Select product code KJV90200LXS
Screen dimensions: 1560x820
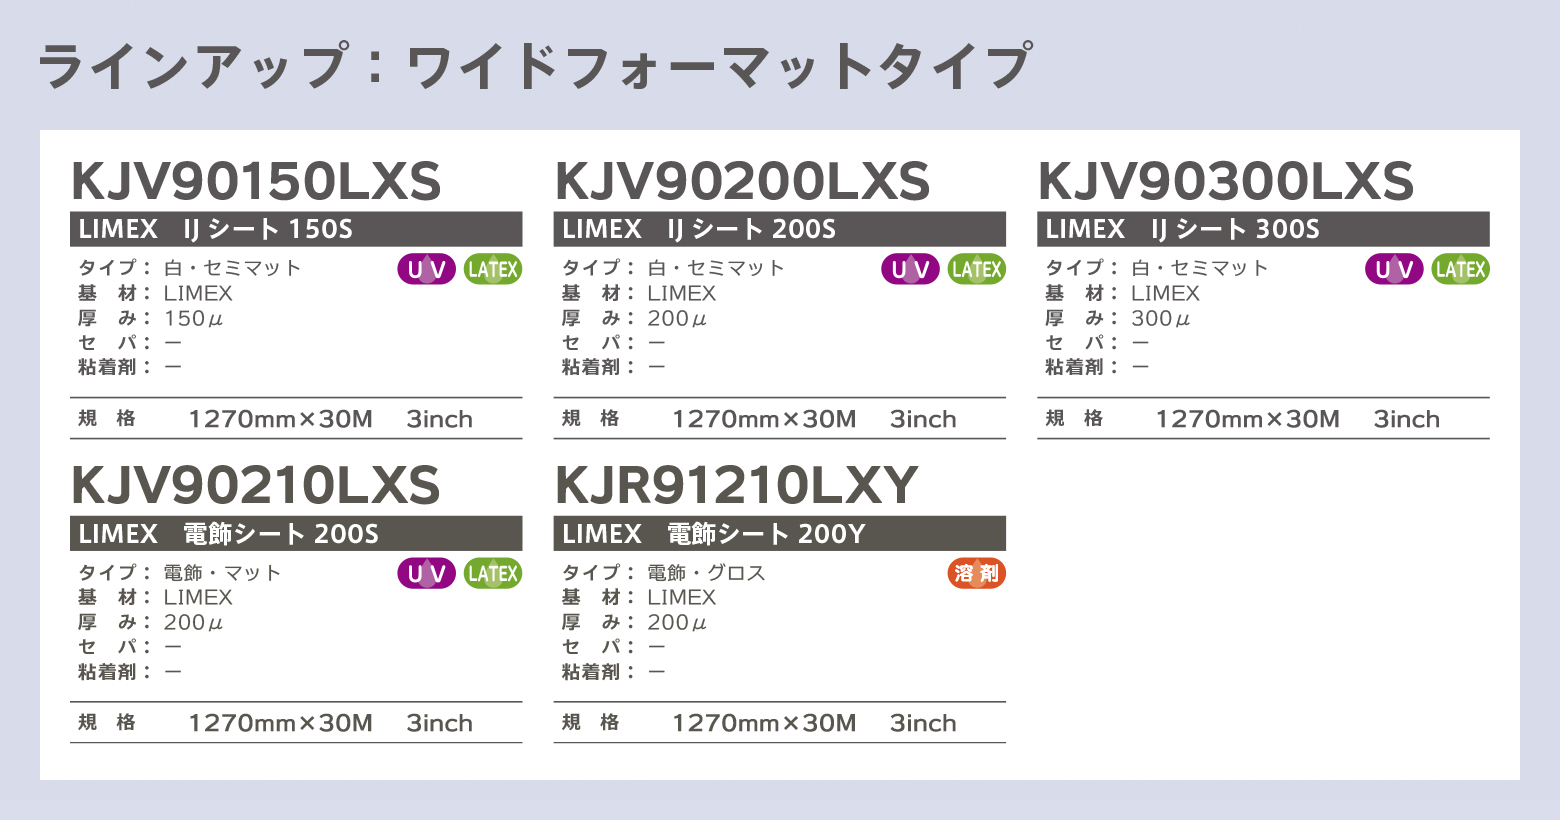click(x=742, y=181)
